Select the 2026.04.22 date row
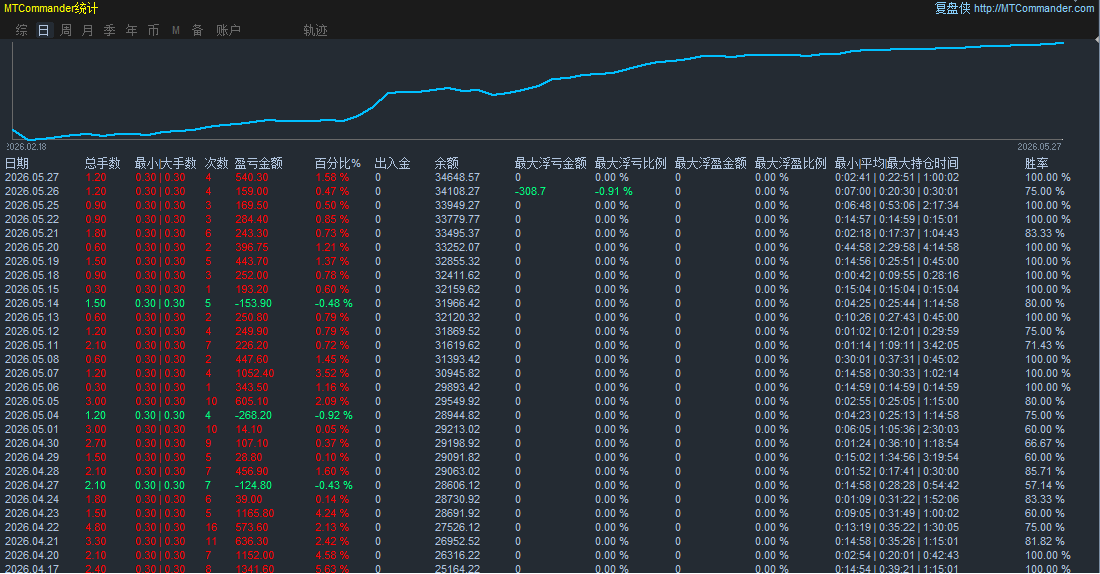This screenshot has height=574, width=1100. click(x=32, y=528)
